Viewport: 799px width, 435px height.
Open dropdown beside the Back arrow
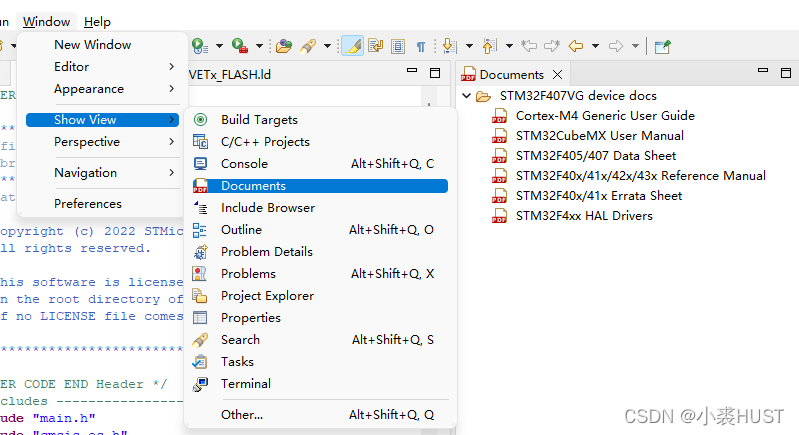(x=595, y=46)
